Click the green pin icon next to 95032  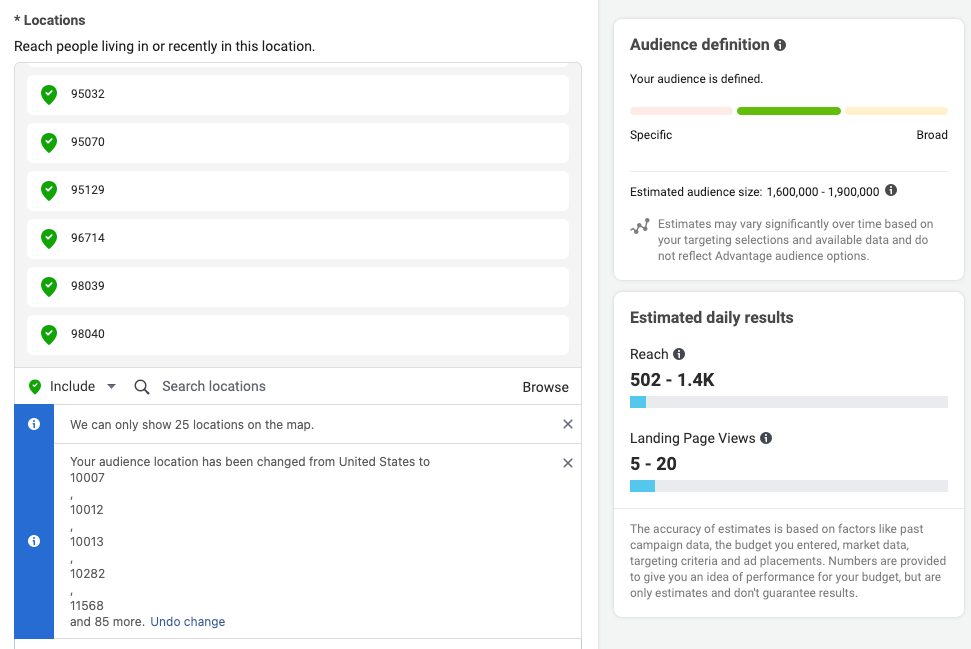[x=48, y=94]
